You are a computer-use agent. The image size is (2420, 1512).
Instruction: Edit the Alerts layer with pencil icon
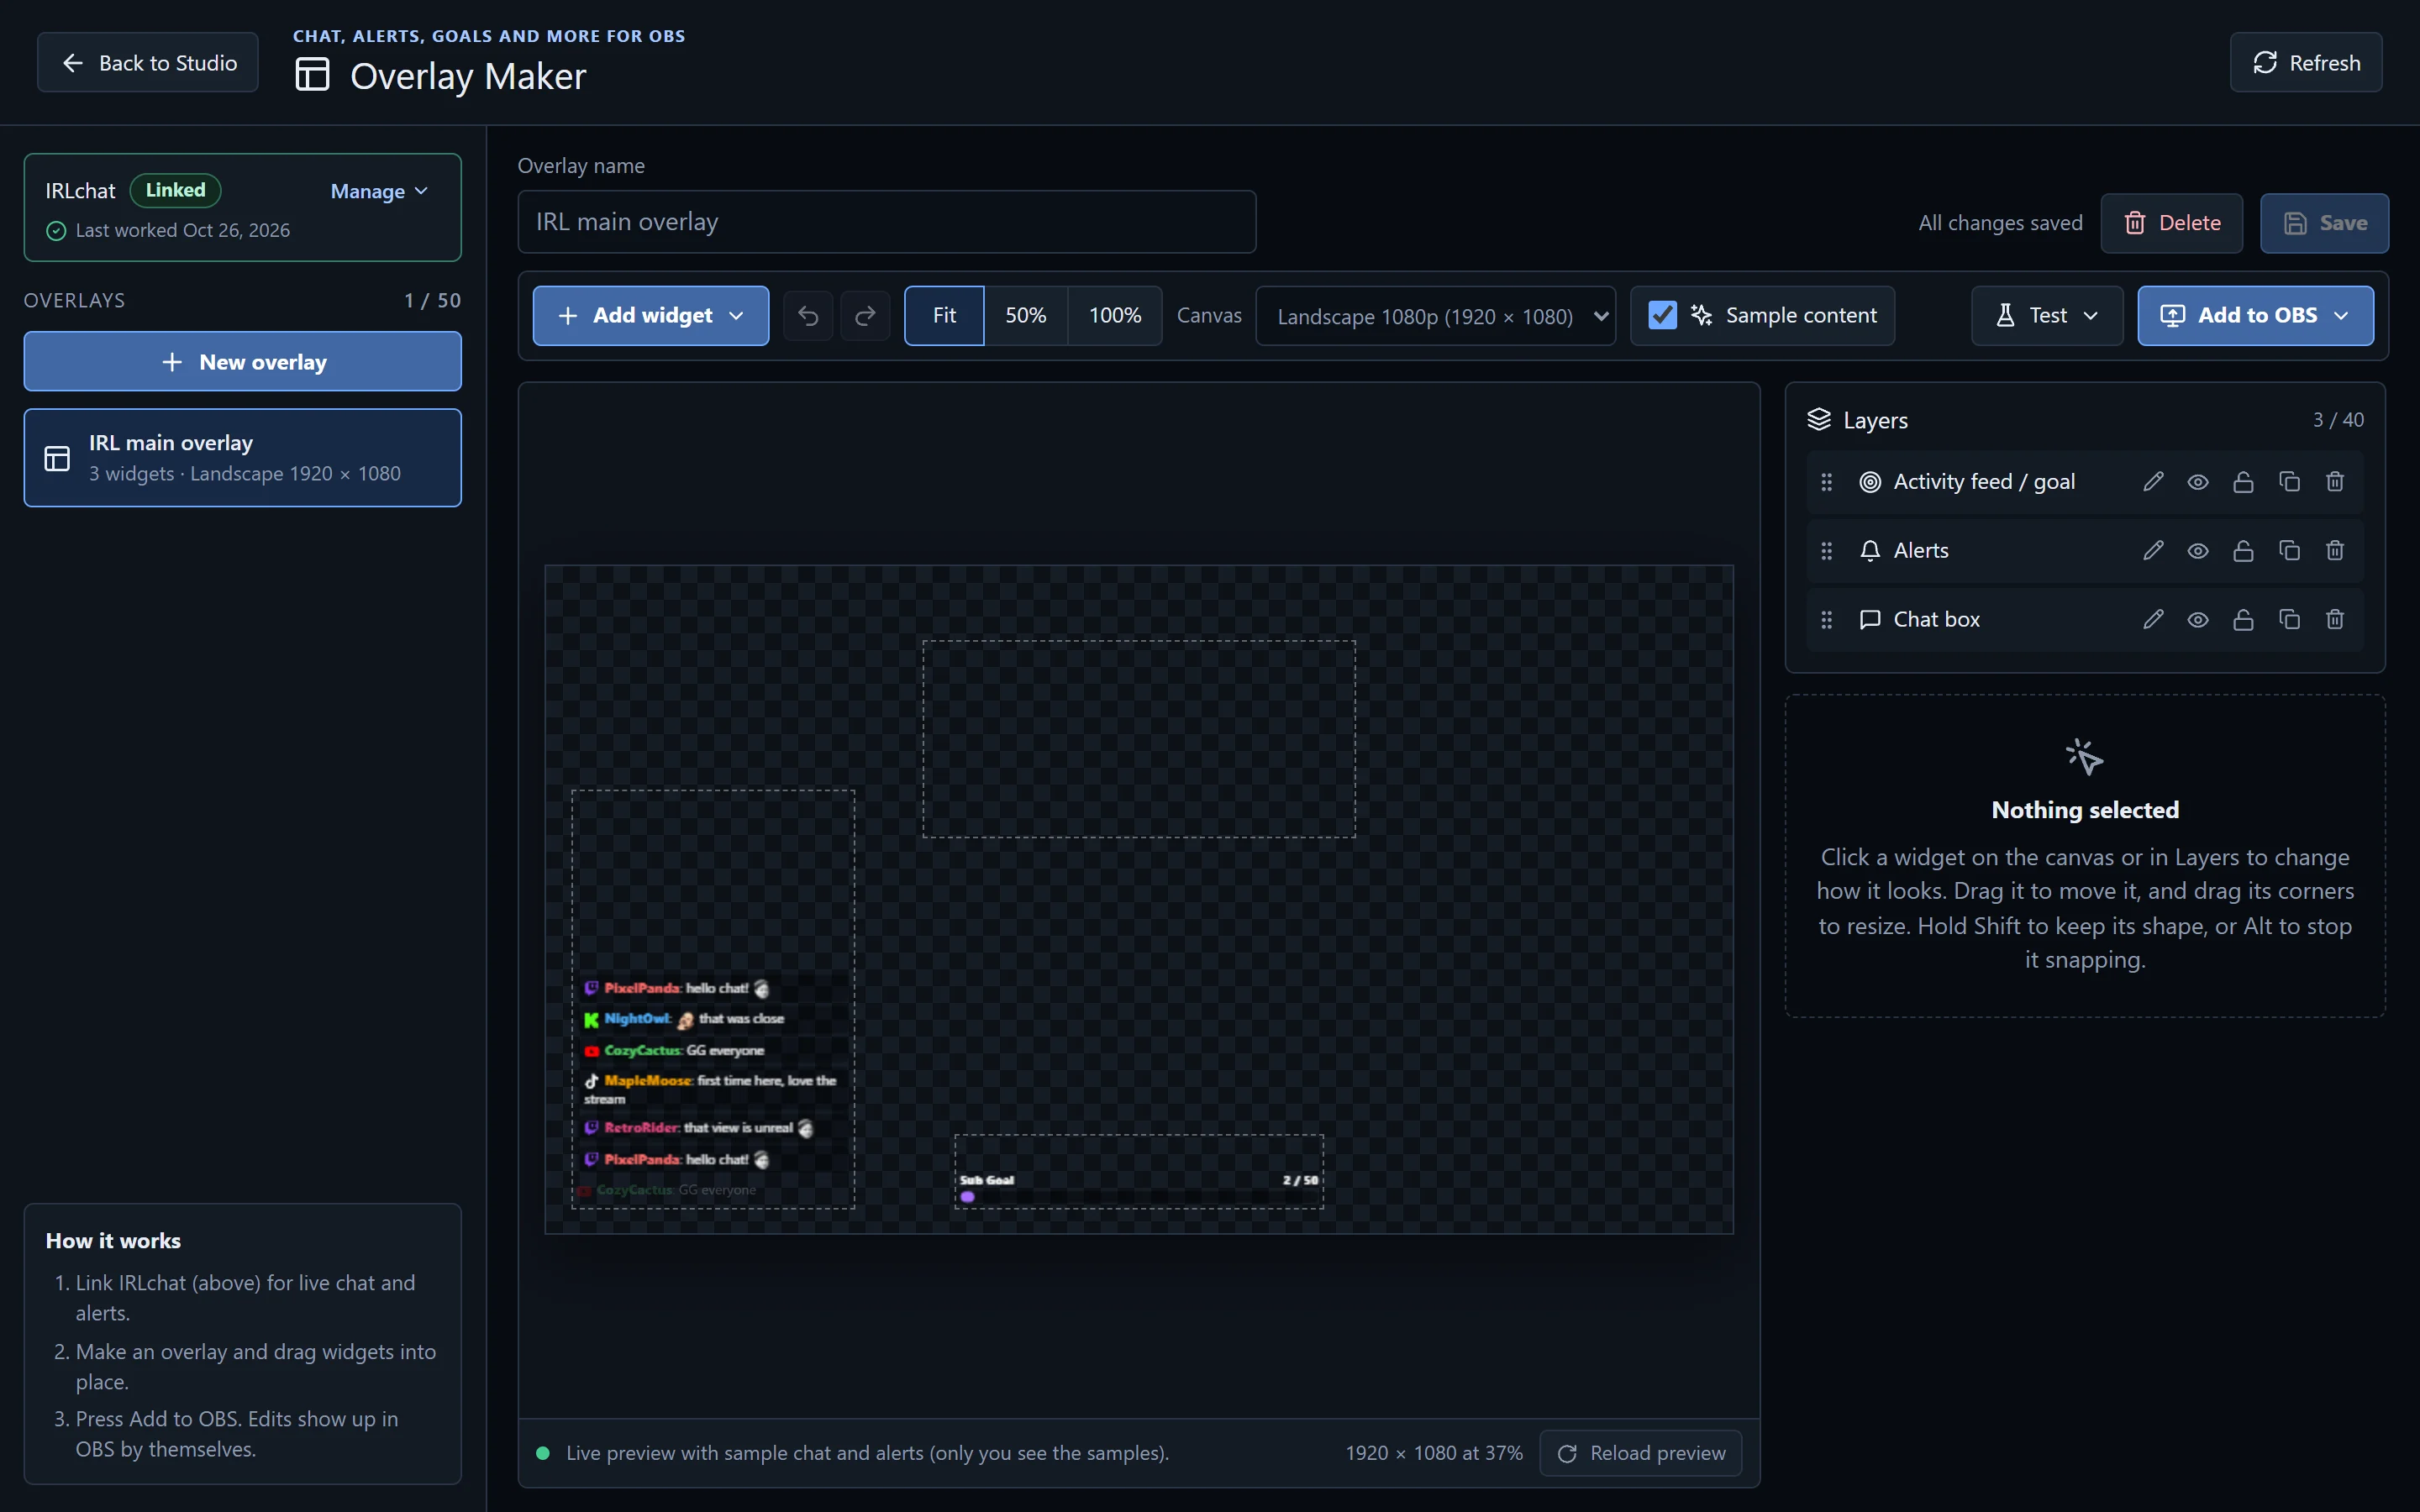(x=2153, y=551)
